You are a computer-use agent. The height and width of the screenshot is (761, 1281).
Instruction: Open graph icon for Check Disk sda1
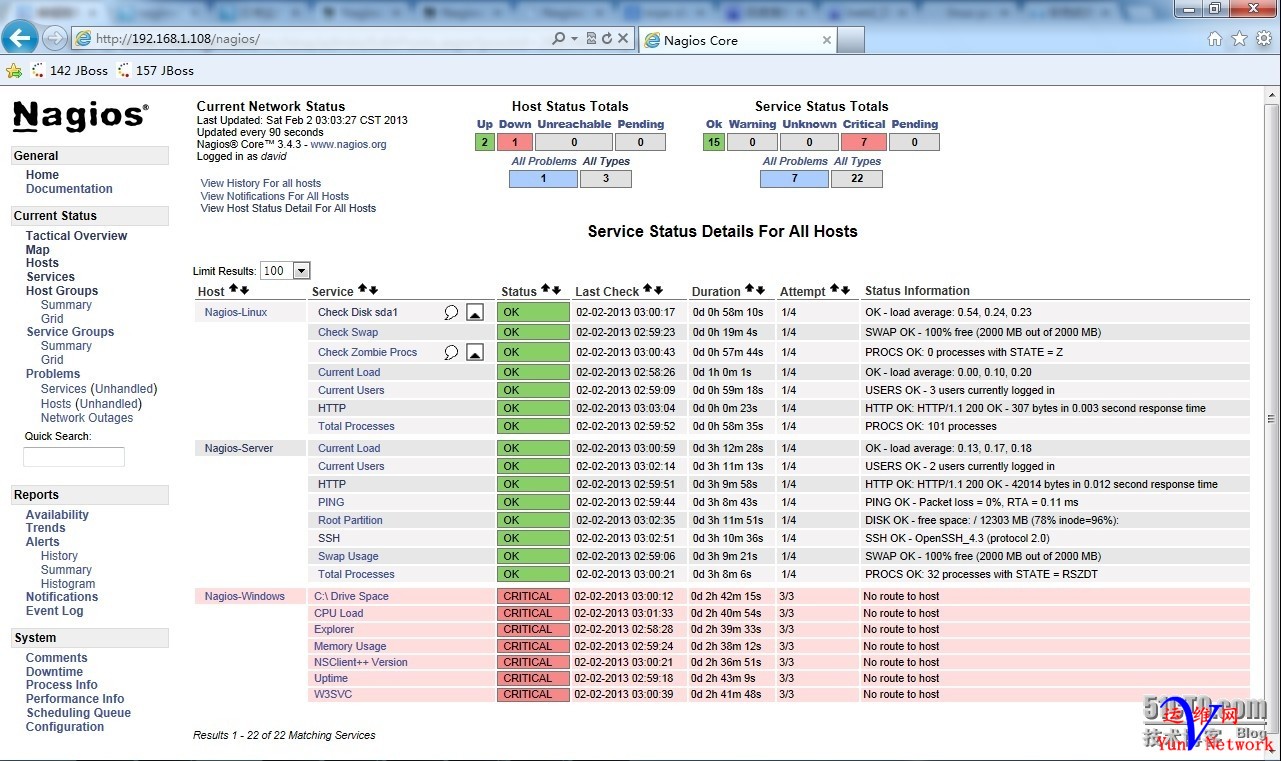pos(475,313)
